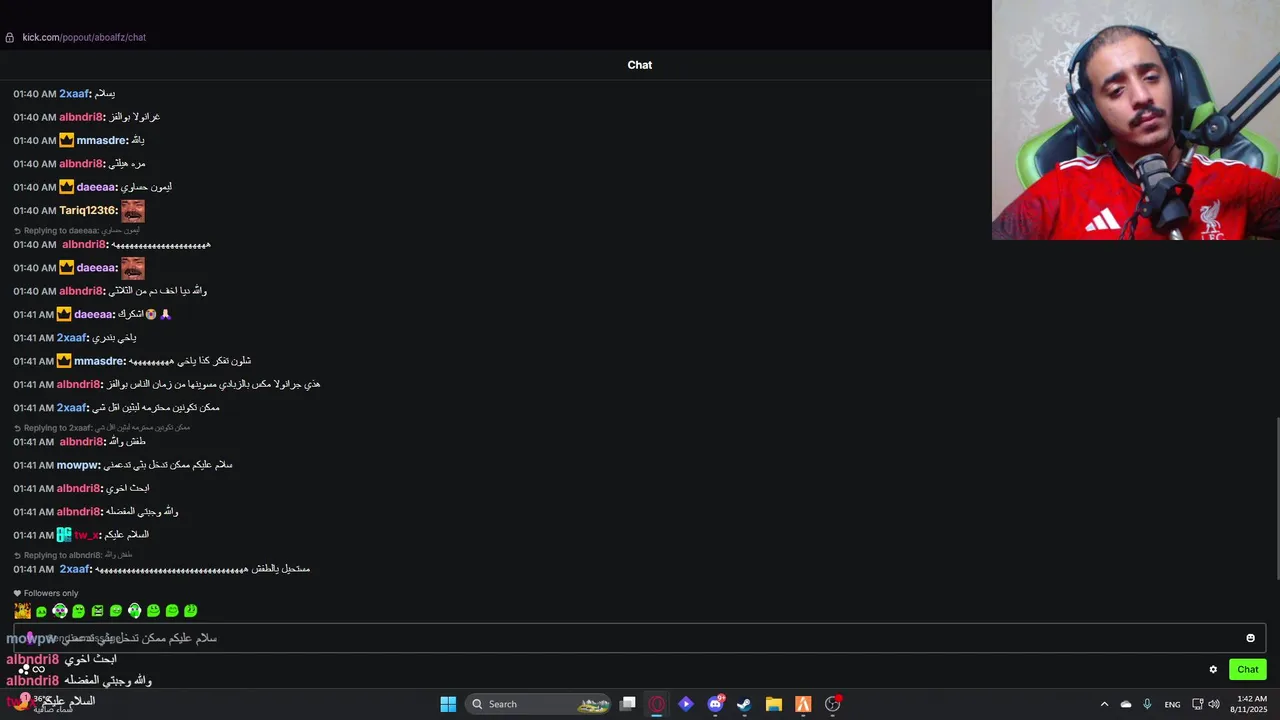Open username 2xaaf on first message

(74, 94)
